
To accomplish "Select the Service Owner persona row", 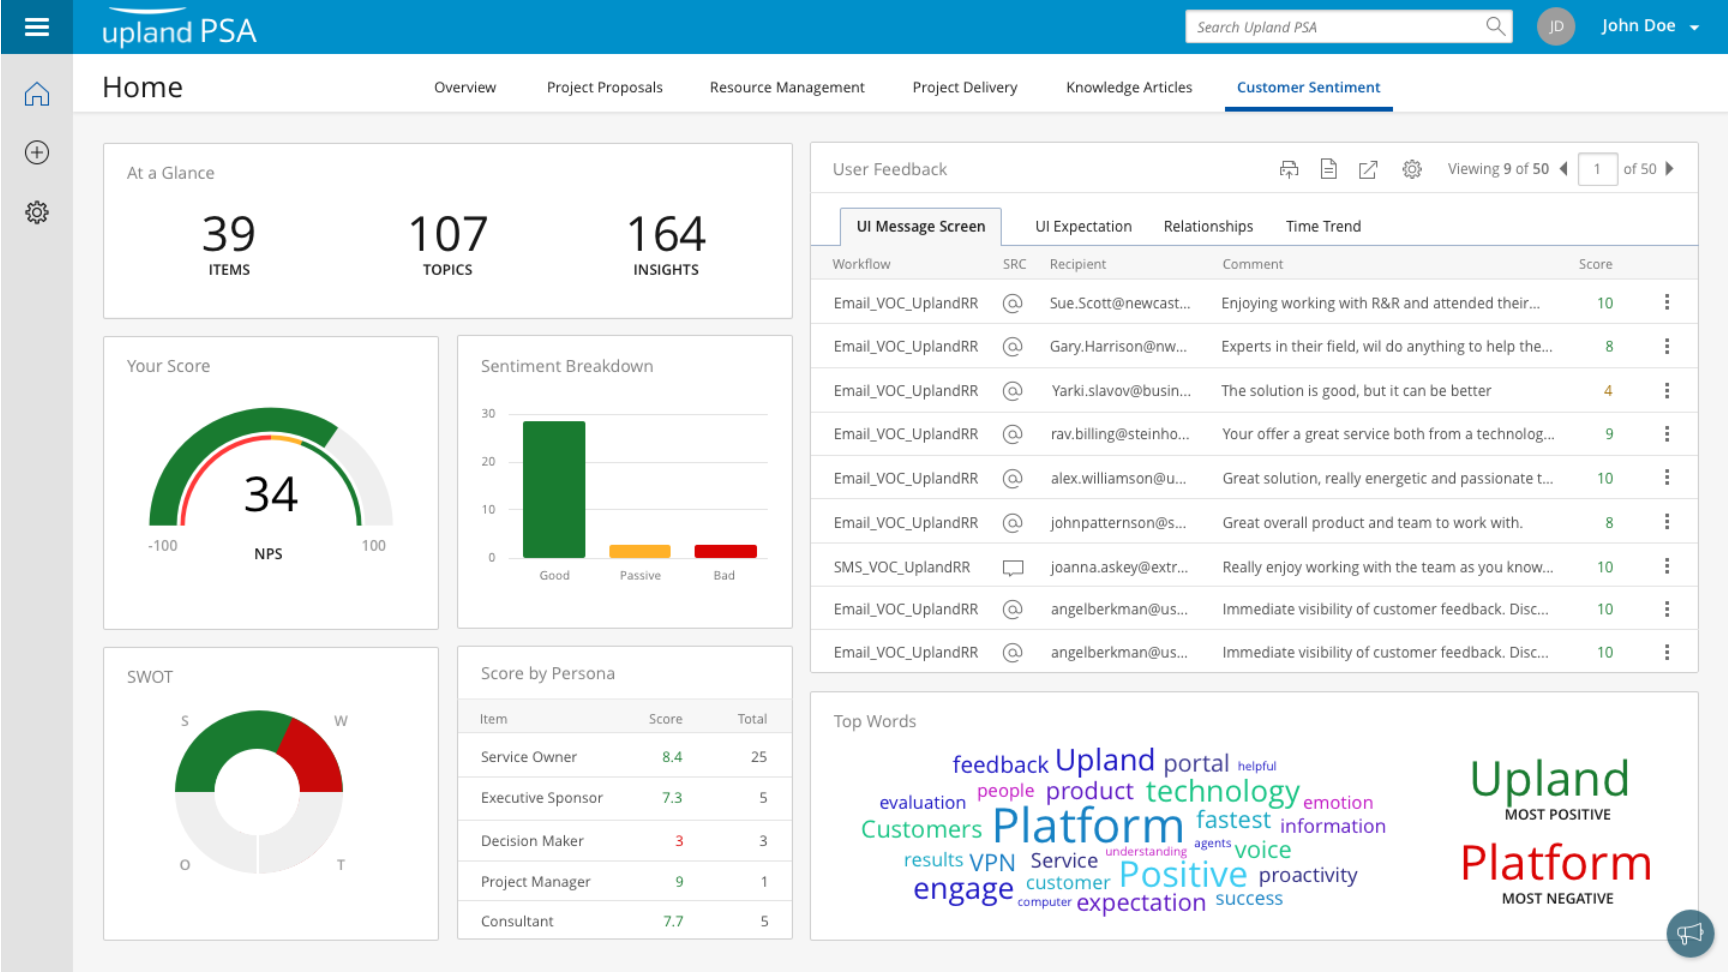I will (x=624, y=757).
